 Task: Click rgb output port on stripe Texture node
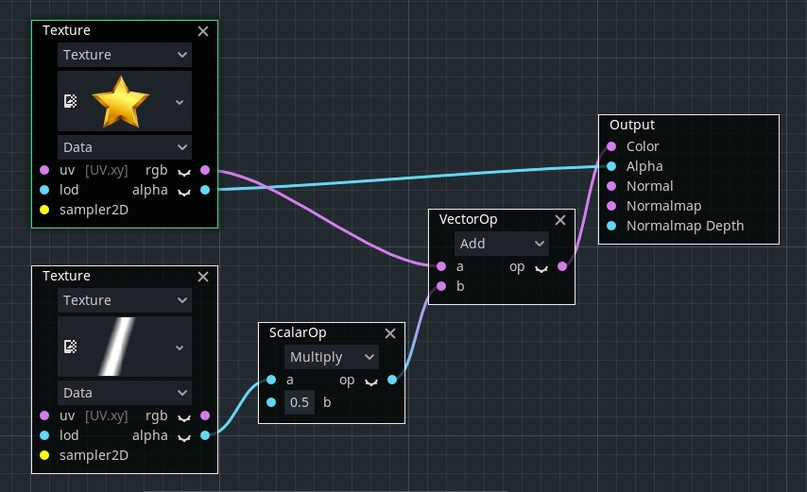click(205, 415)
